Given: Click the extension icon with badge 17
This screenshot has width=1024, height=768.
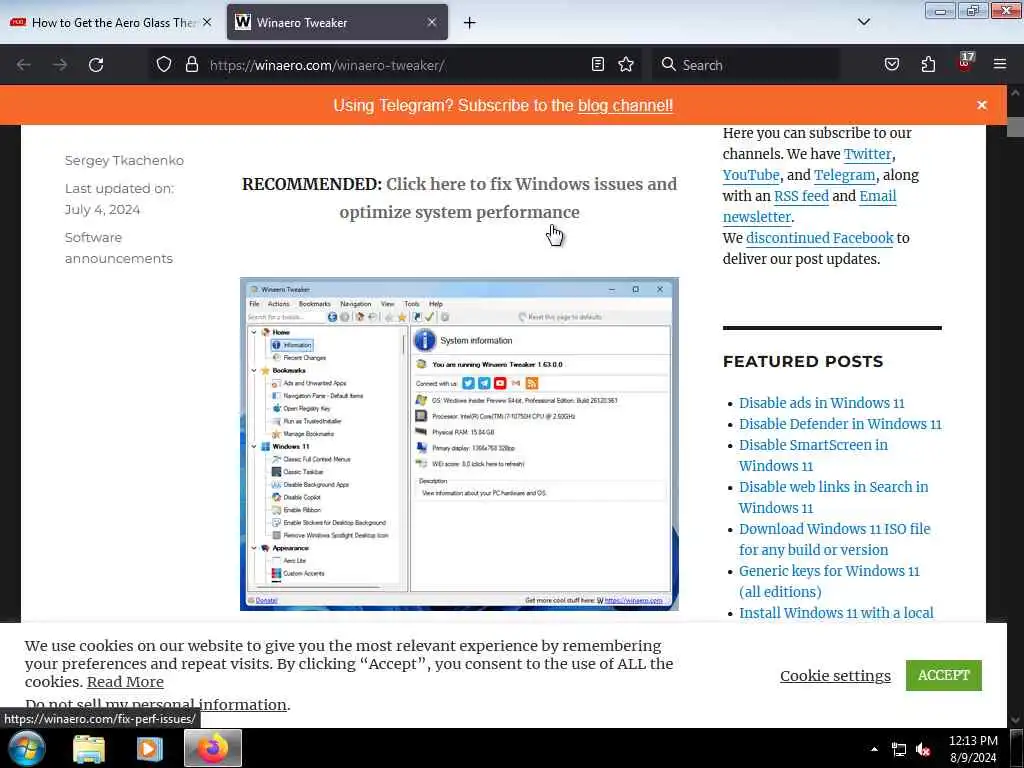Looking at the screenshot, I should click(x=965, y=63).
